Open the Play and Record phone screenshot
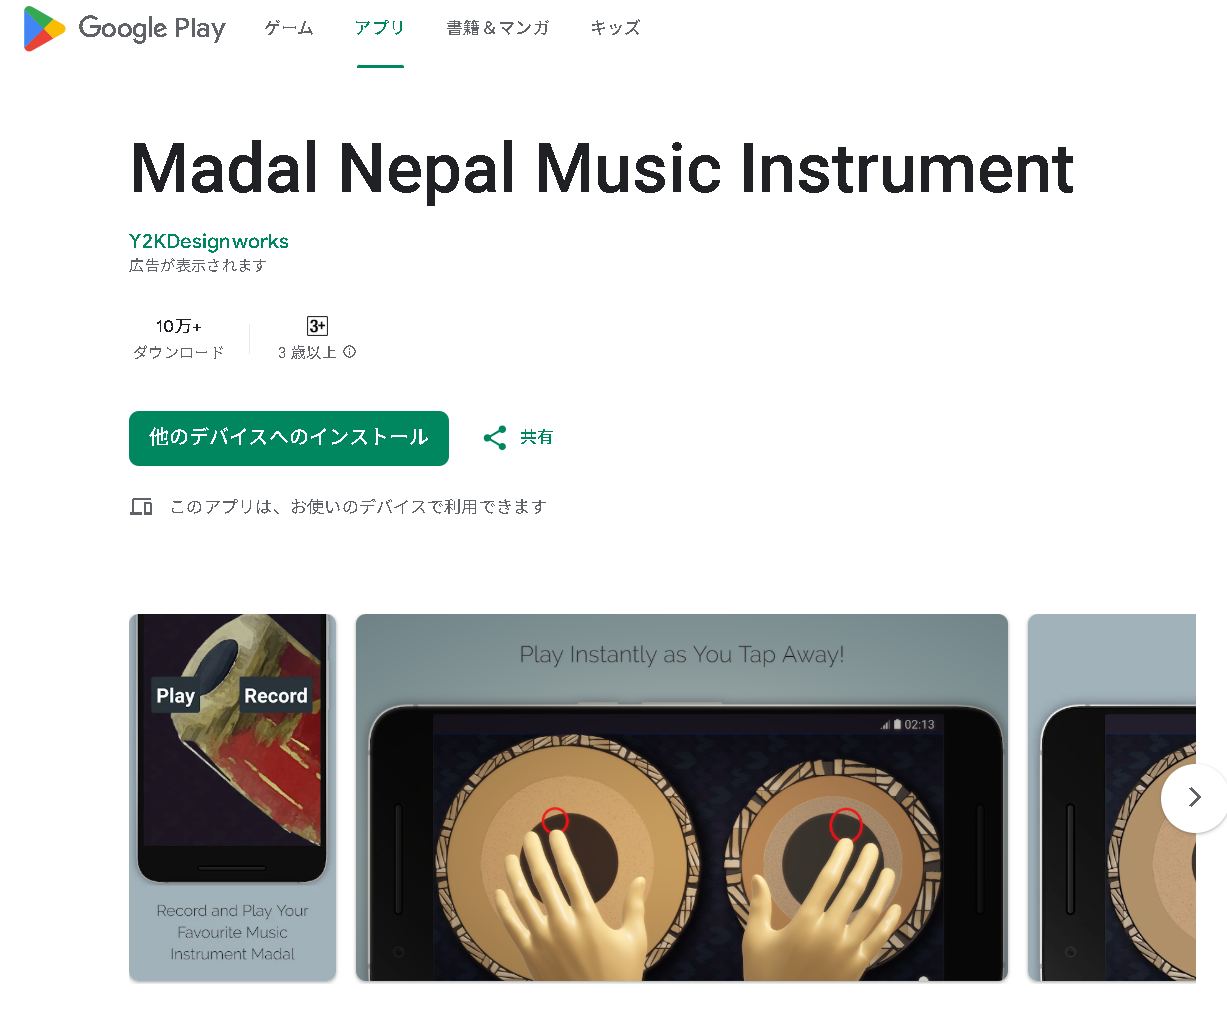Viewport: 1227px width, 1014px height. (x=233, y=797)
